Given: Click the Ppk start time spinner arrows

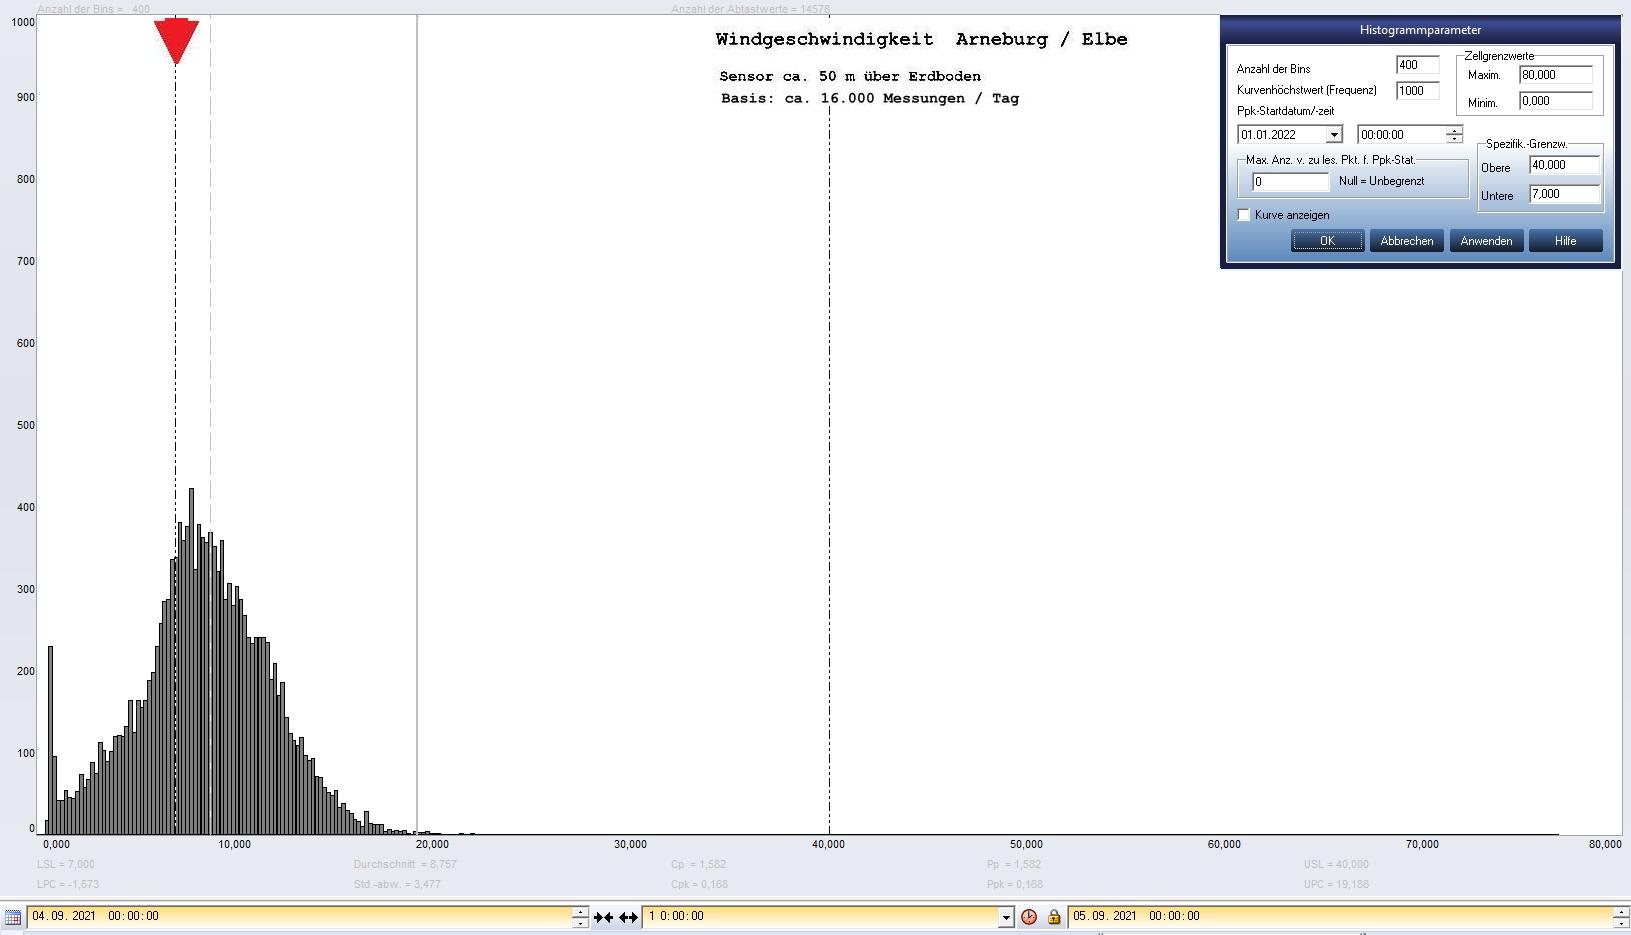Looking at the screenshot, I should [x=1454, y=135].
